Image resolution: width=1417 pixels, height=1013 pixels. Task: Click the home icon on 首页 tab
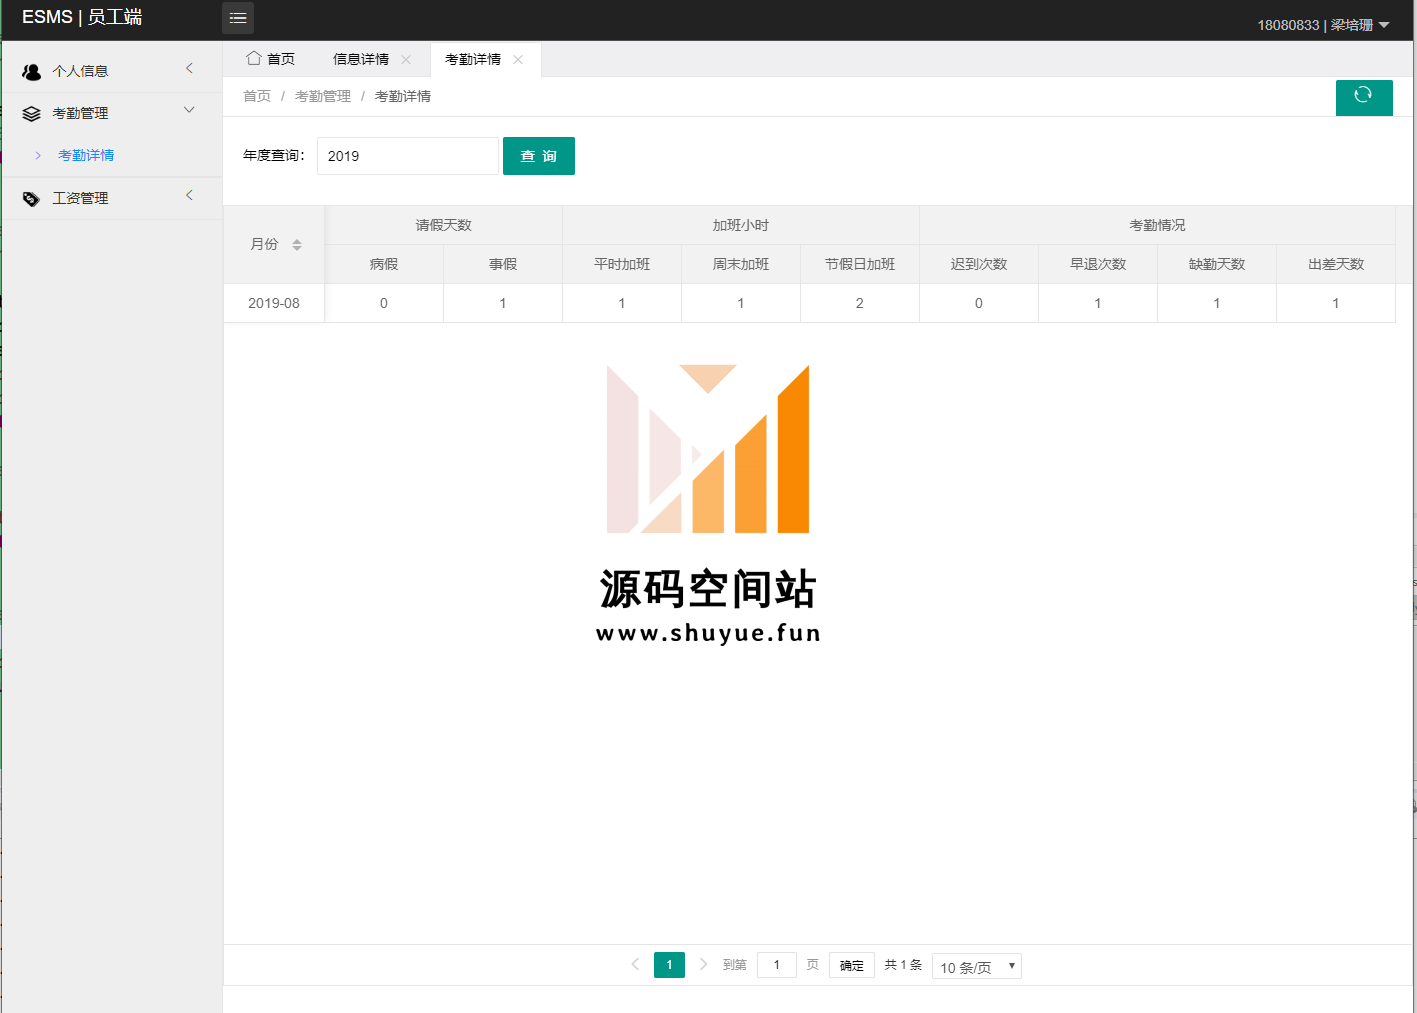(x=254, y=58)
